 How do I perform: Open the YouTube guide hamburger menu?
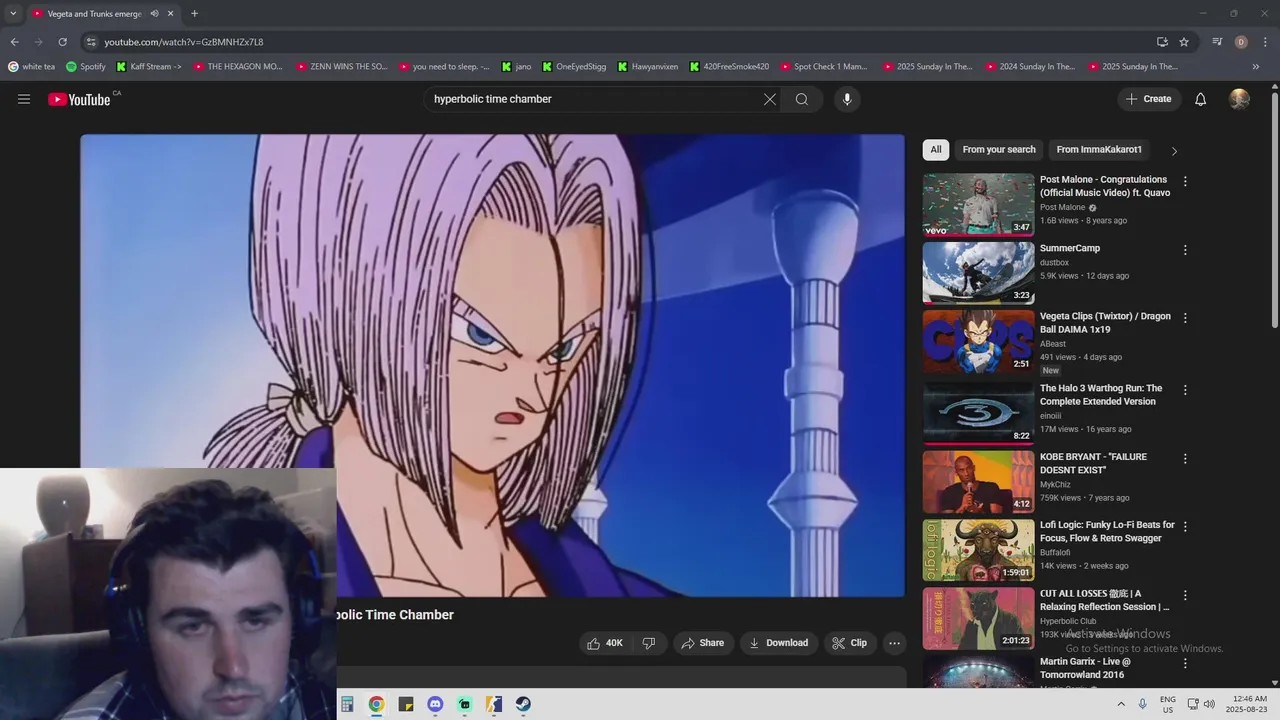click(24, 99)
